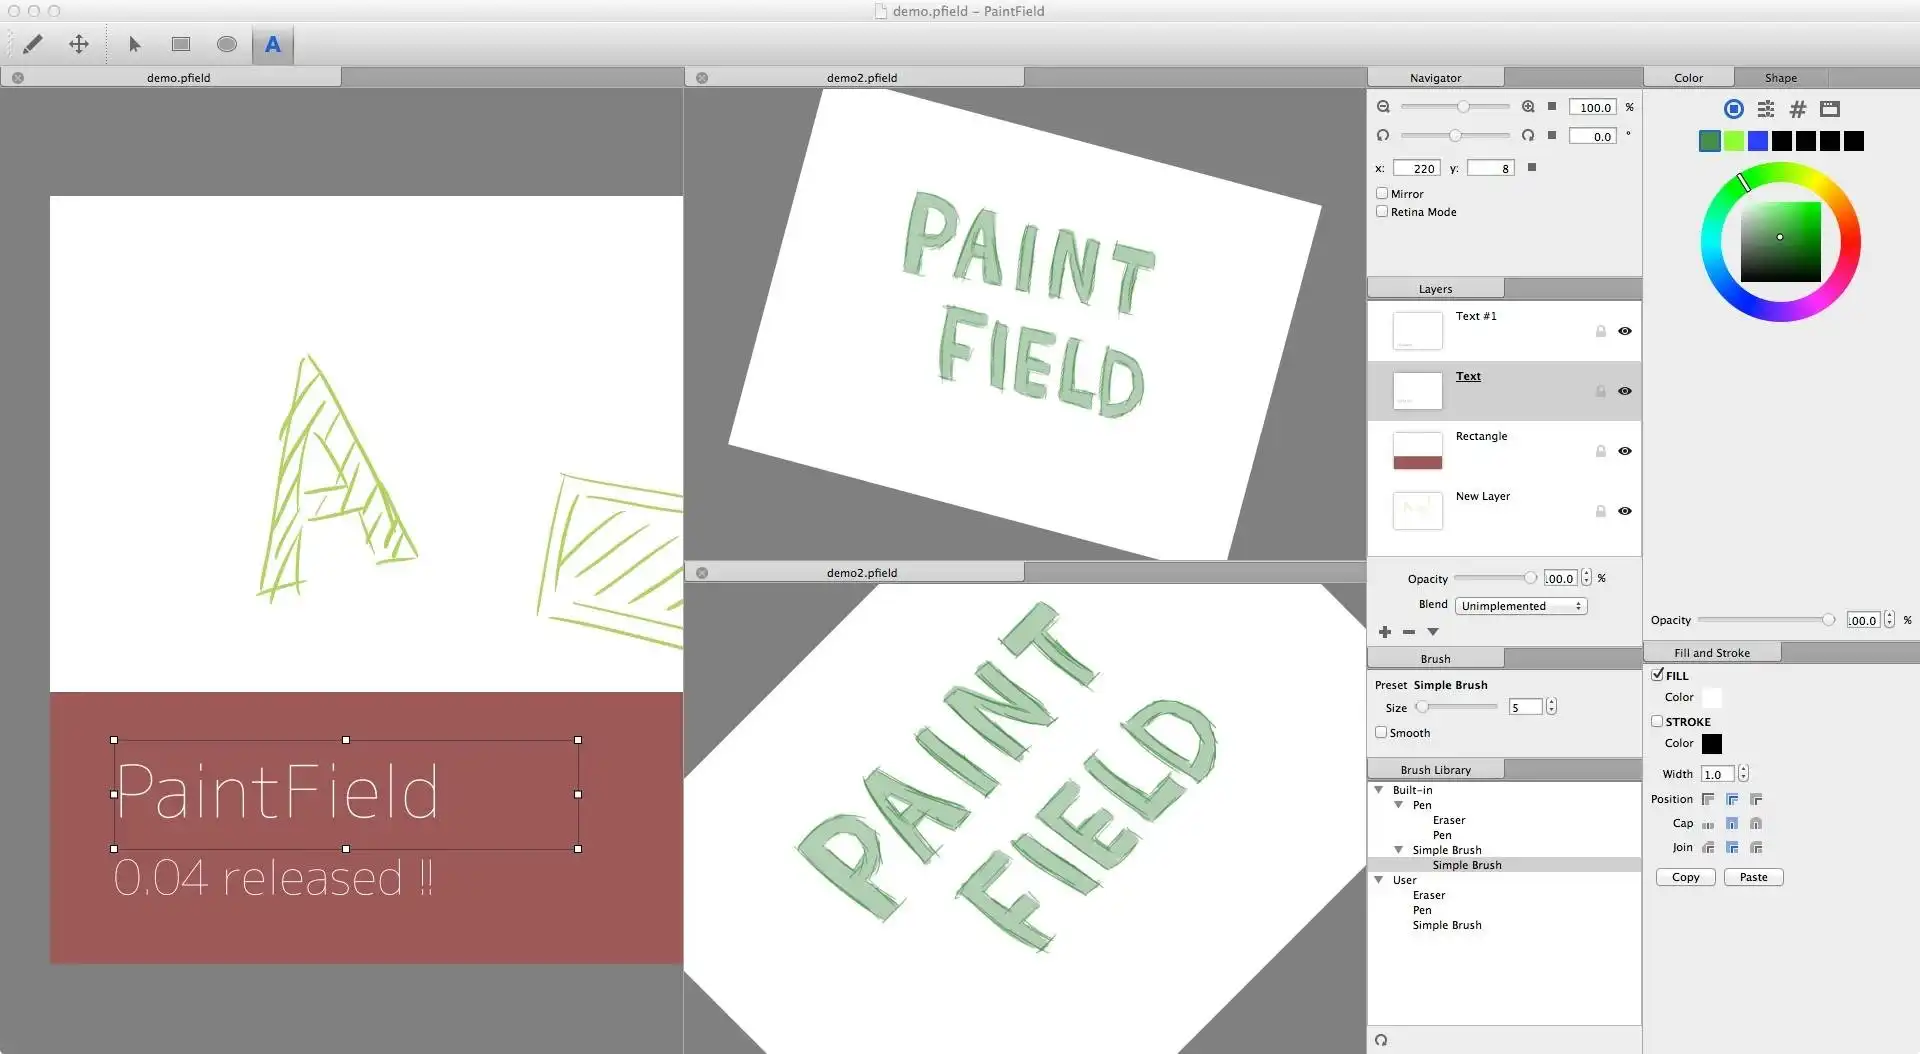Select the pen drawing tool in toolbar
This screenshot has height=1054, width=1920.
[x=33, y=44]
